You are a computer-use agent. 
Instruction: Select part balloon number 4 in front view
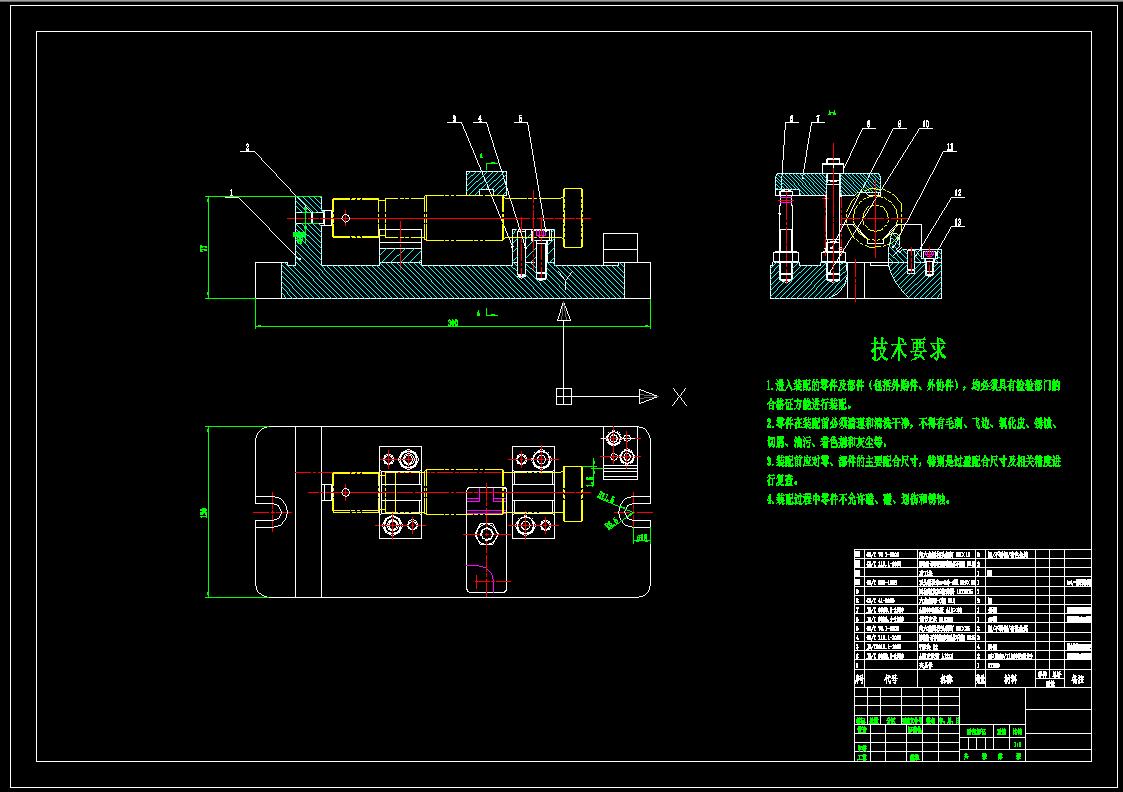(480, 119)
